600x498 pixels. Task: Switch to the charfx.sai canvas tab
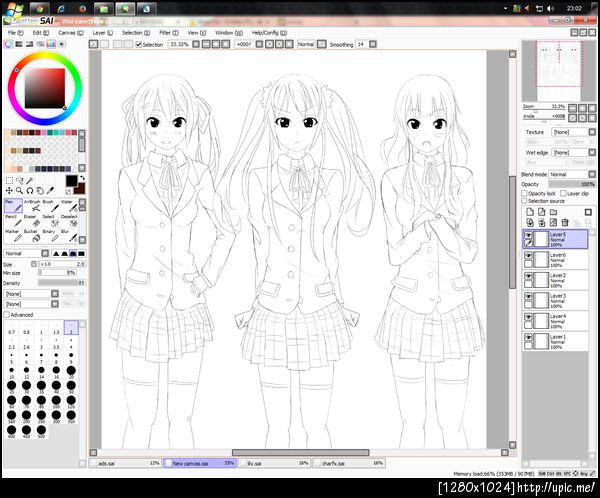350,463
